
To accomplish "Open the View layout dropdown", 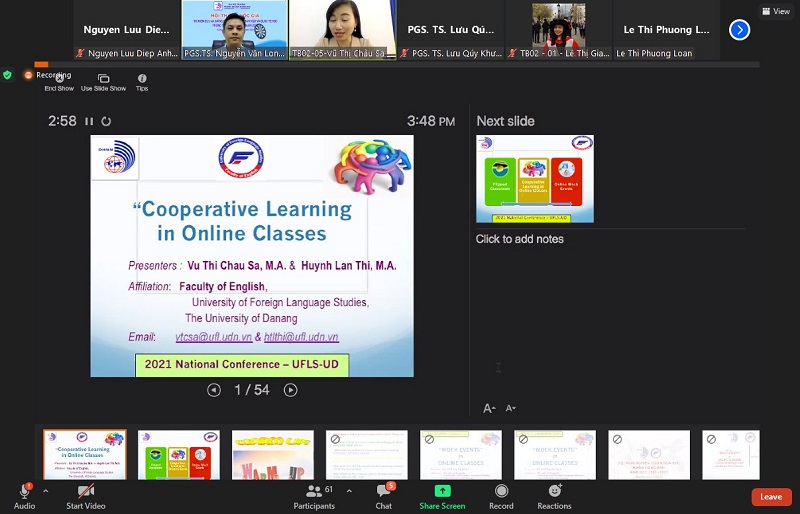I will point(775,11).
